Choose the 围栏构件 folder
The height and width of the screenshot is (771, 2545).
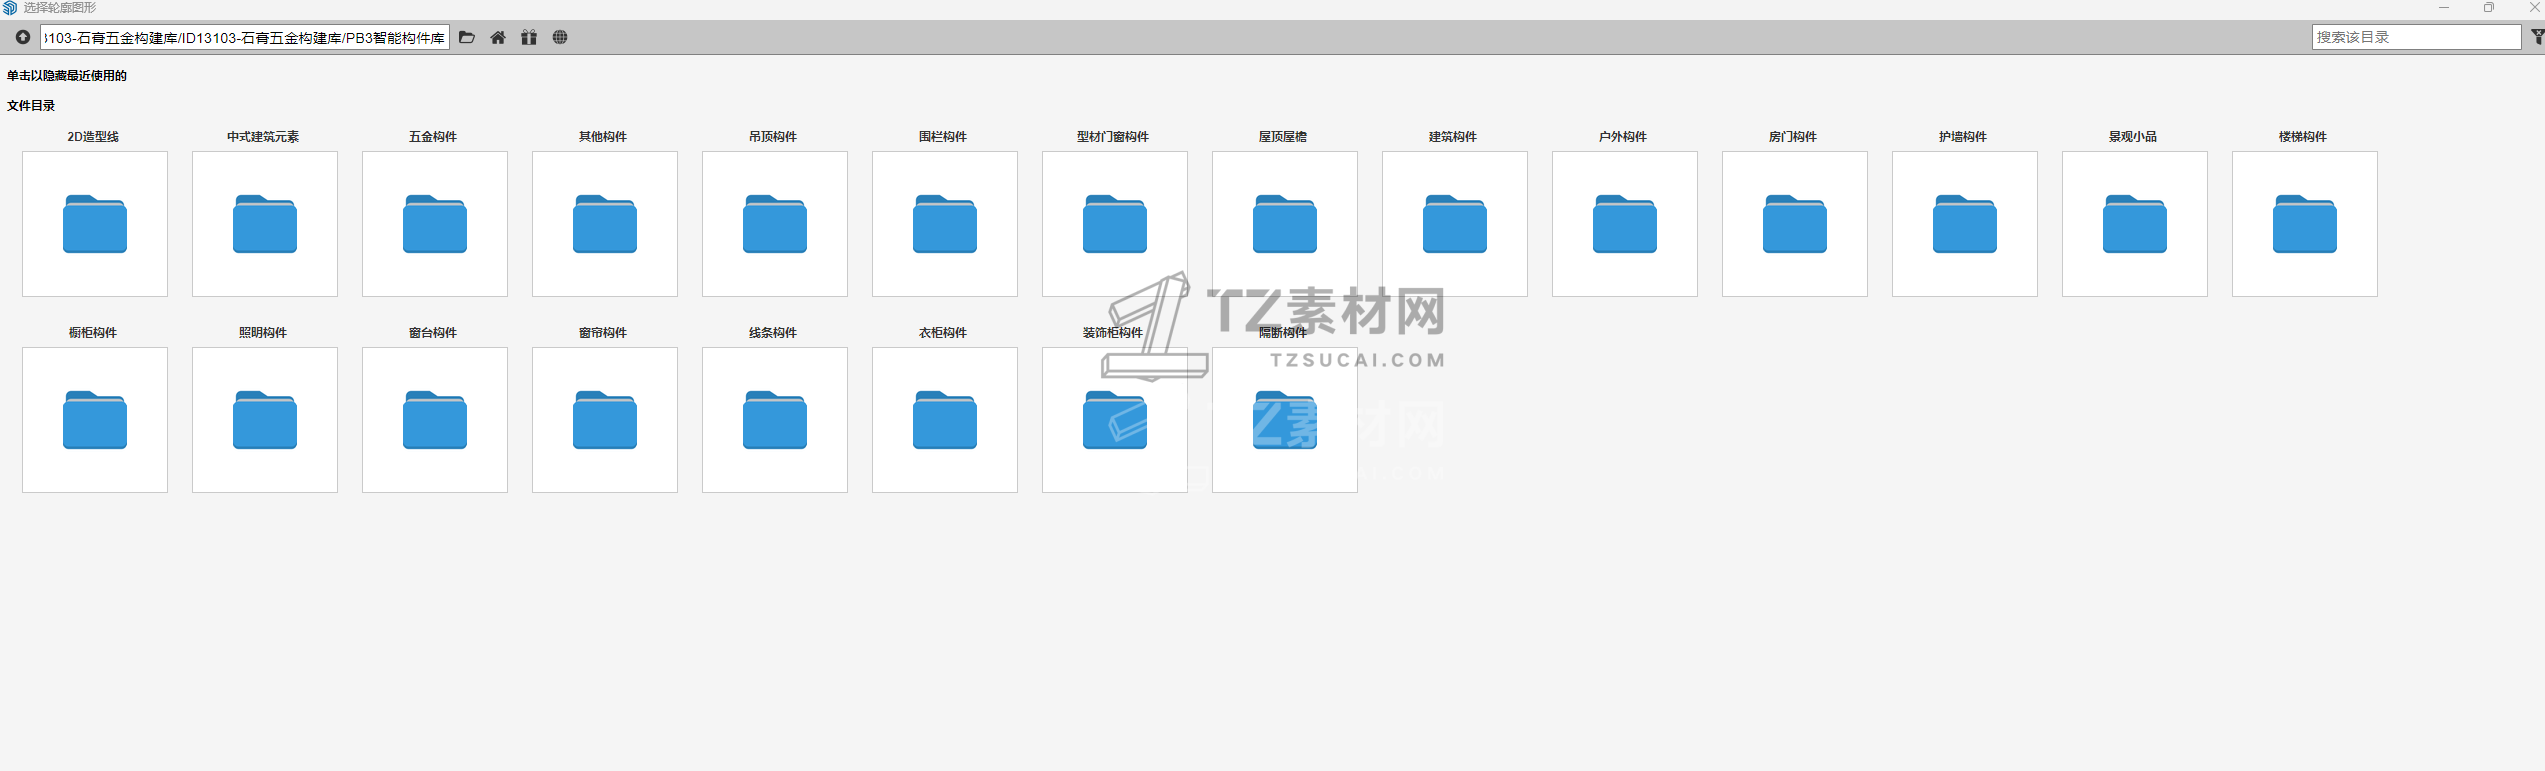pyautogui.click(x=945, y=224)
